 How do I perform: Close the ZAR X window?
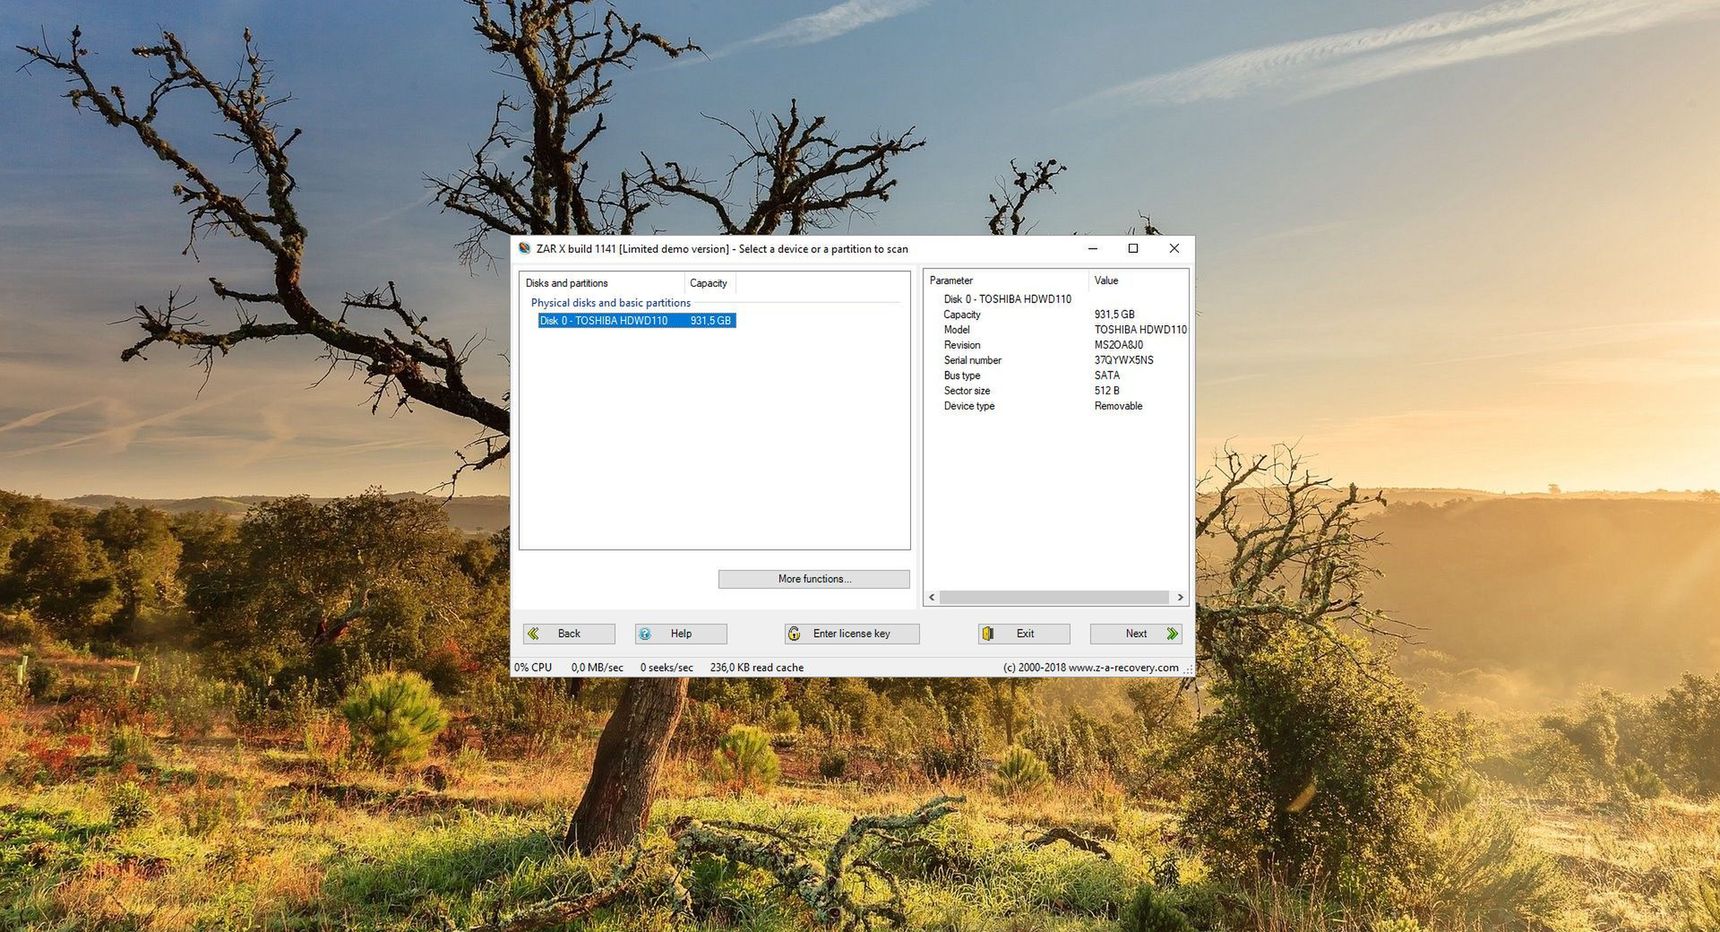click(1174, 249)
